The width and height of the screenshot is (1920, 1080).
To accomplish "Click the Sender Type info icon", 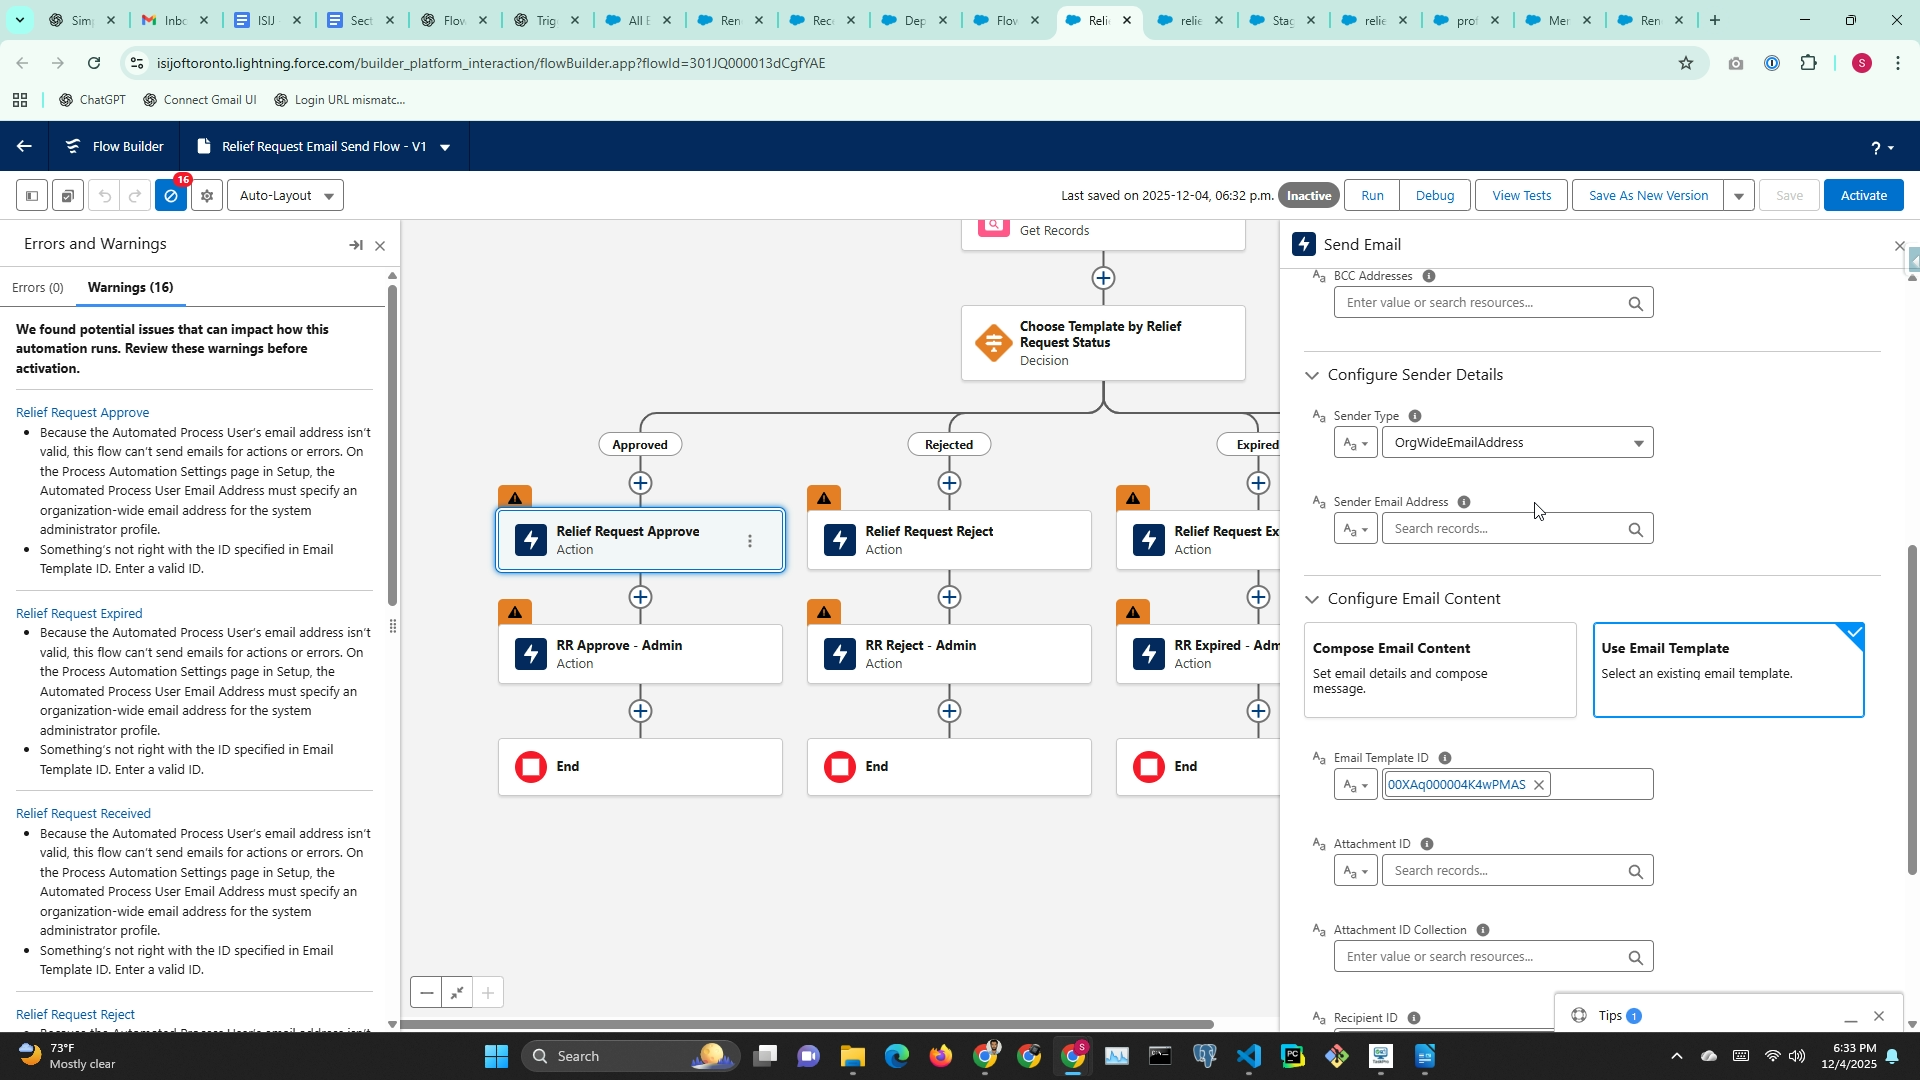I will (1414, 416).
